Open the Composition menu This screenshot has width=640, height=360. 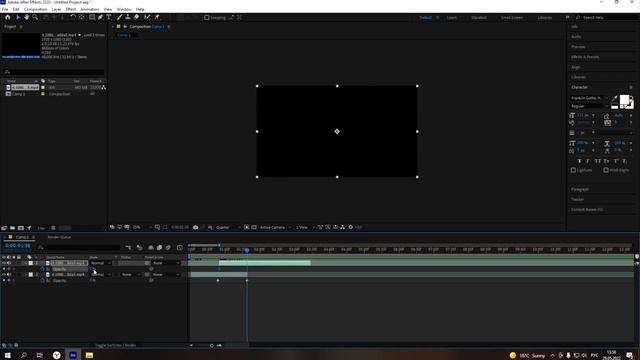pyautogui.click(x=36, y=9)
